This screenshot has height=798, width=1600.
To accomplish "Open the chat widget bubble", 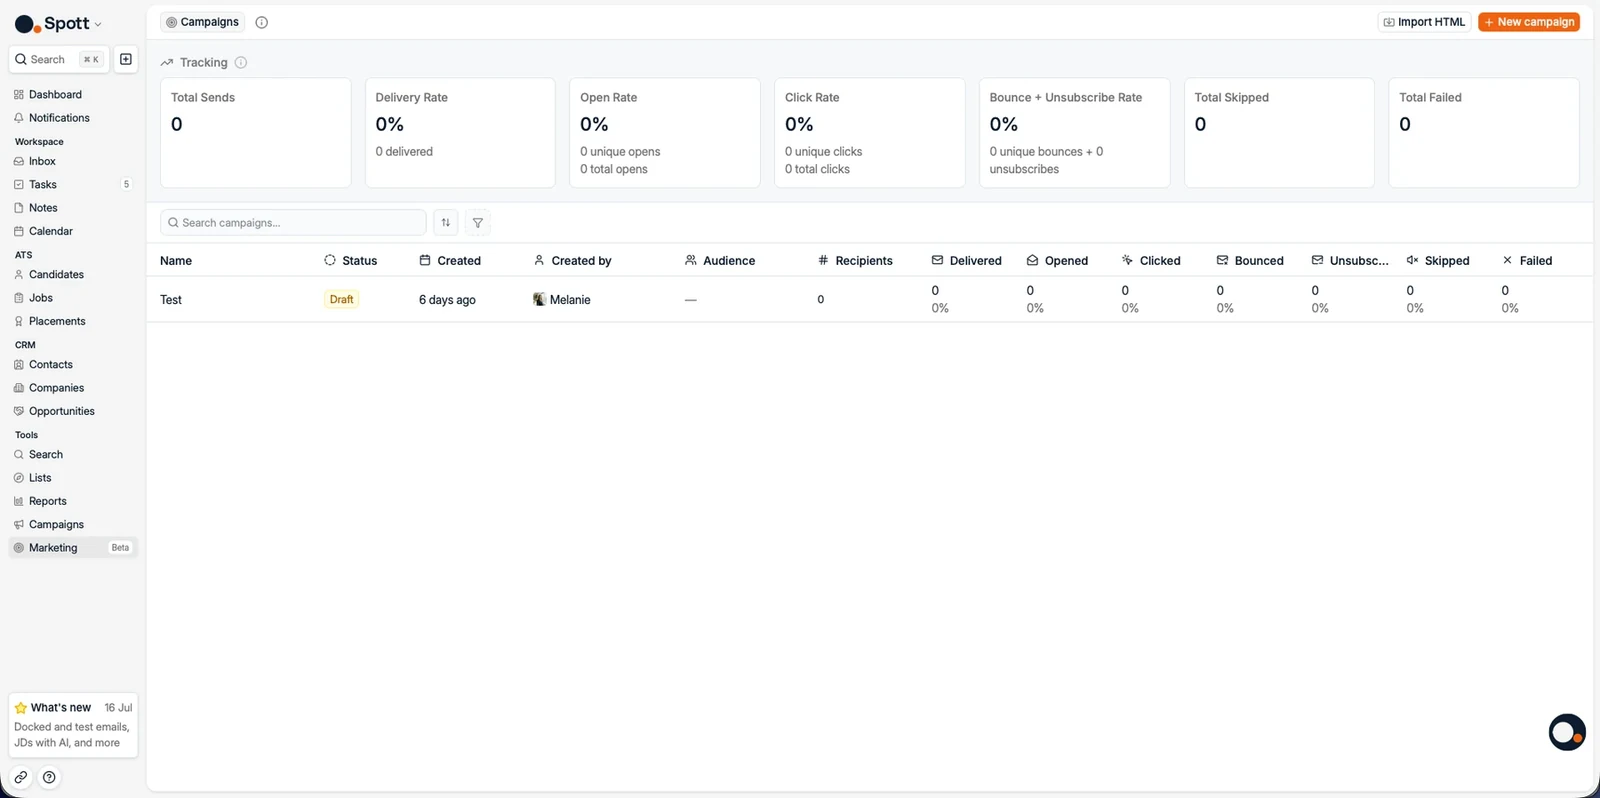I will [1567, 732].
